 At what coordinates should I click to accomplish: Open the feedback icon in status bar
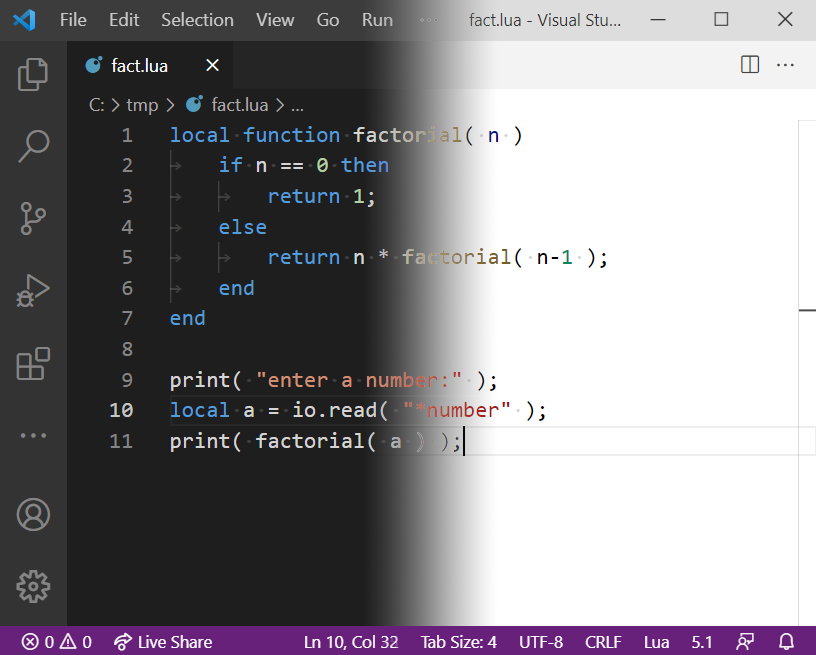pos(745,641)
